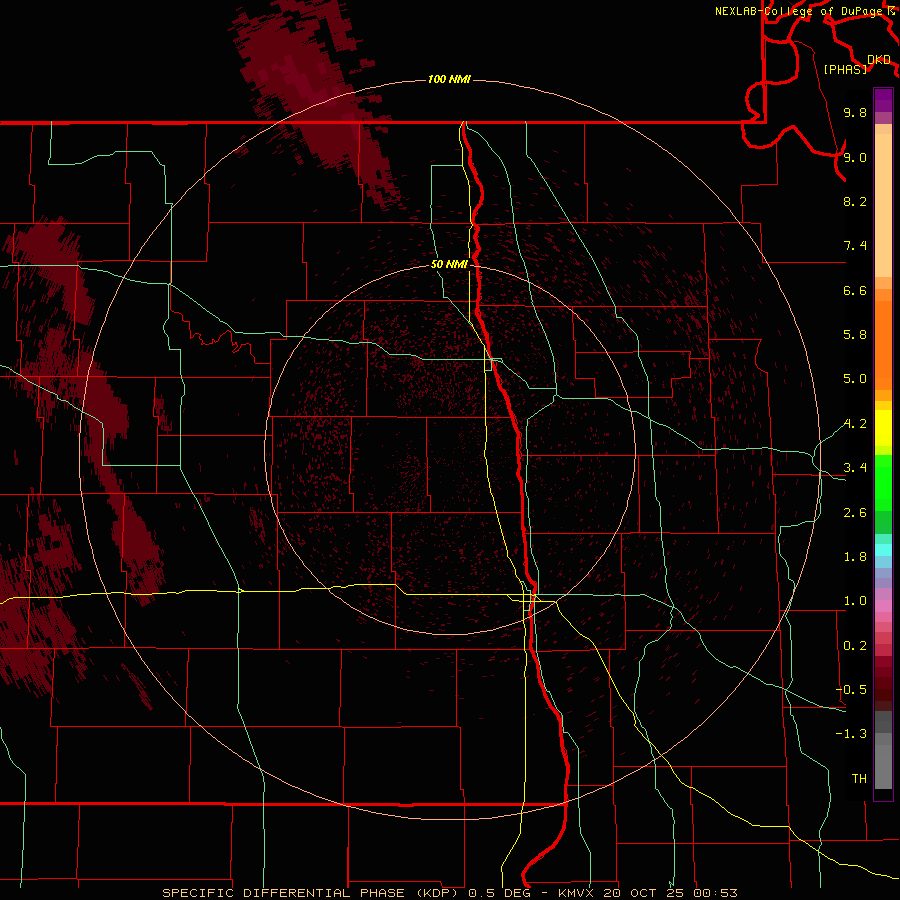Select the 9.8 legend value
Image resolution: width=900 pixels, height=900 pixels.
(855, 112)
